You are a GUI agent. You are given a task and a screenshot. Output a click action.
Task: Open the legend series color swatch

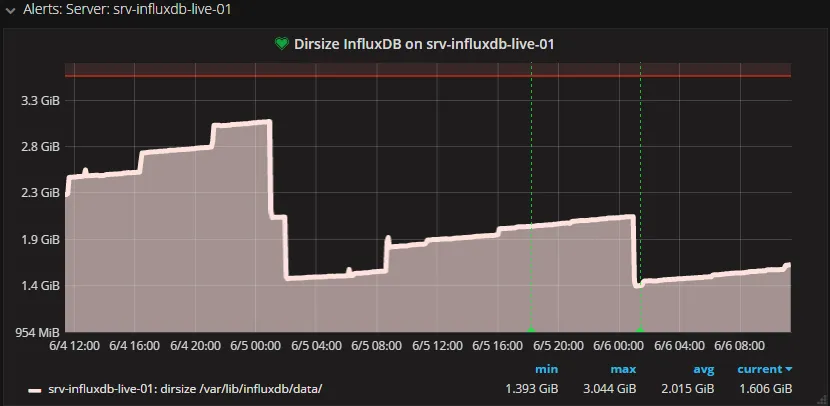35,391
